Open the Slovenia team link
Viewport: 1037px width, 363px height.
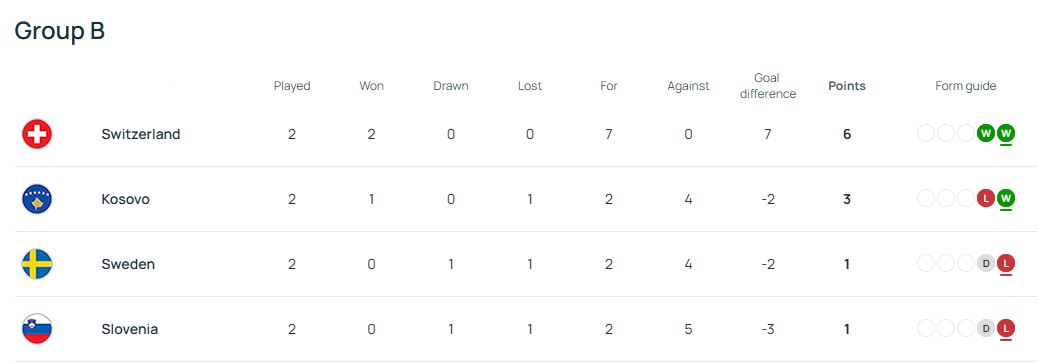point(130,329)
